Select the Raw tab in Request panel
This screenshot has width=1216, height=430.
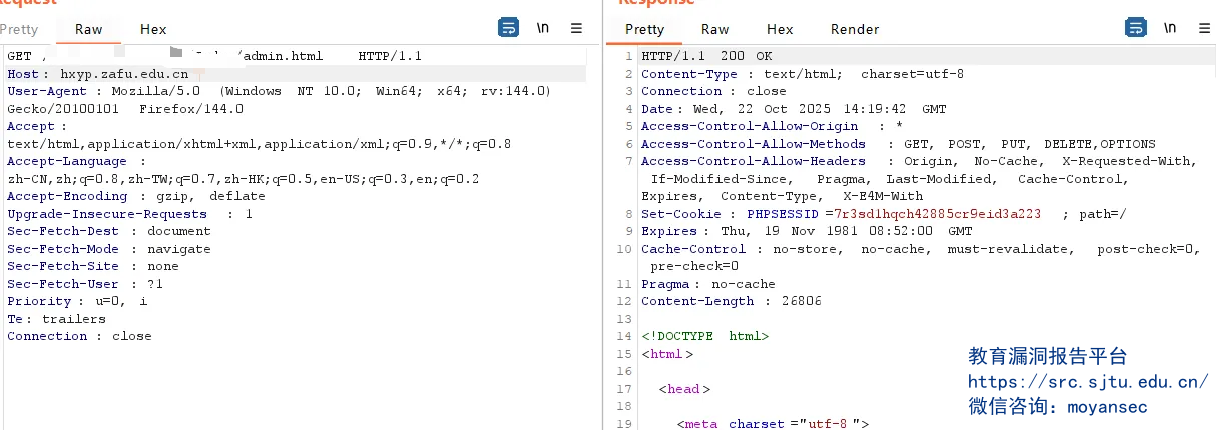point(88,30)
